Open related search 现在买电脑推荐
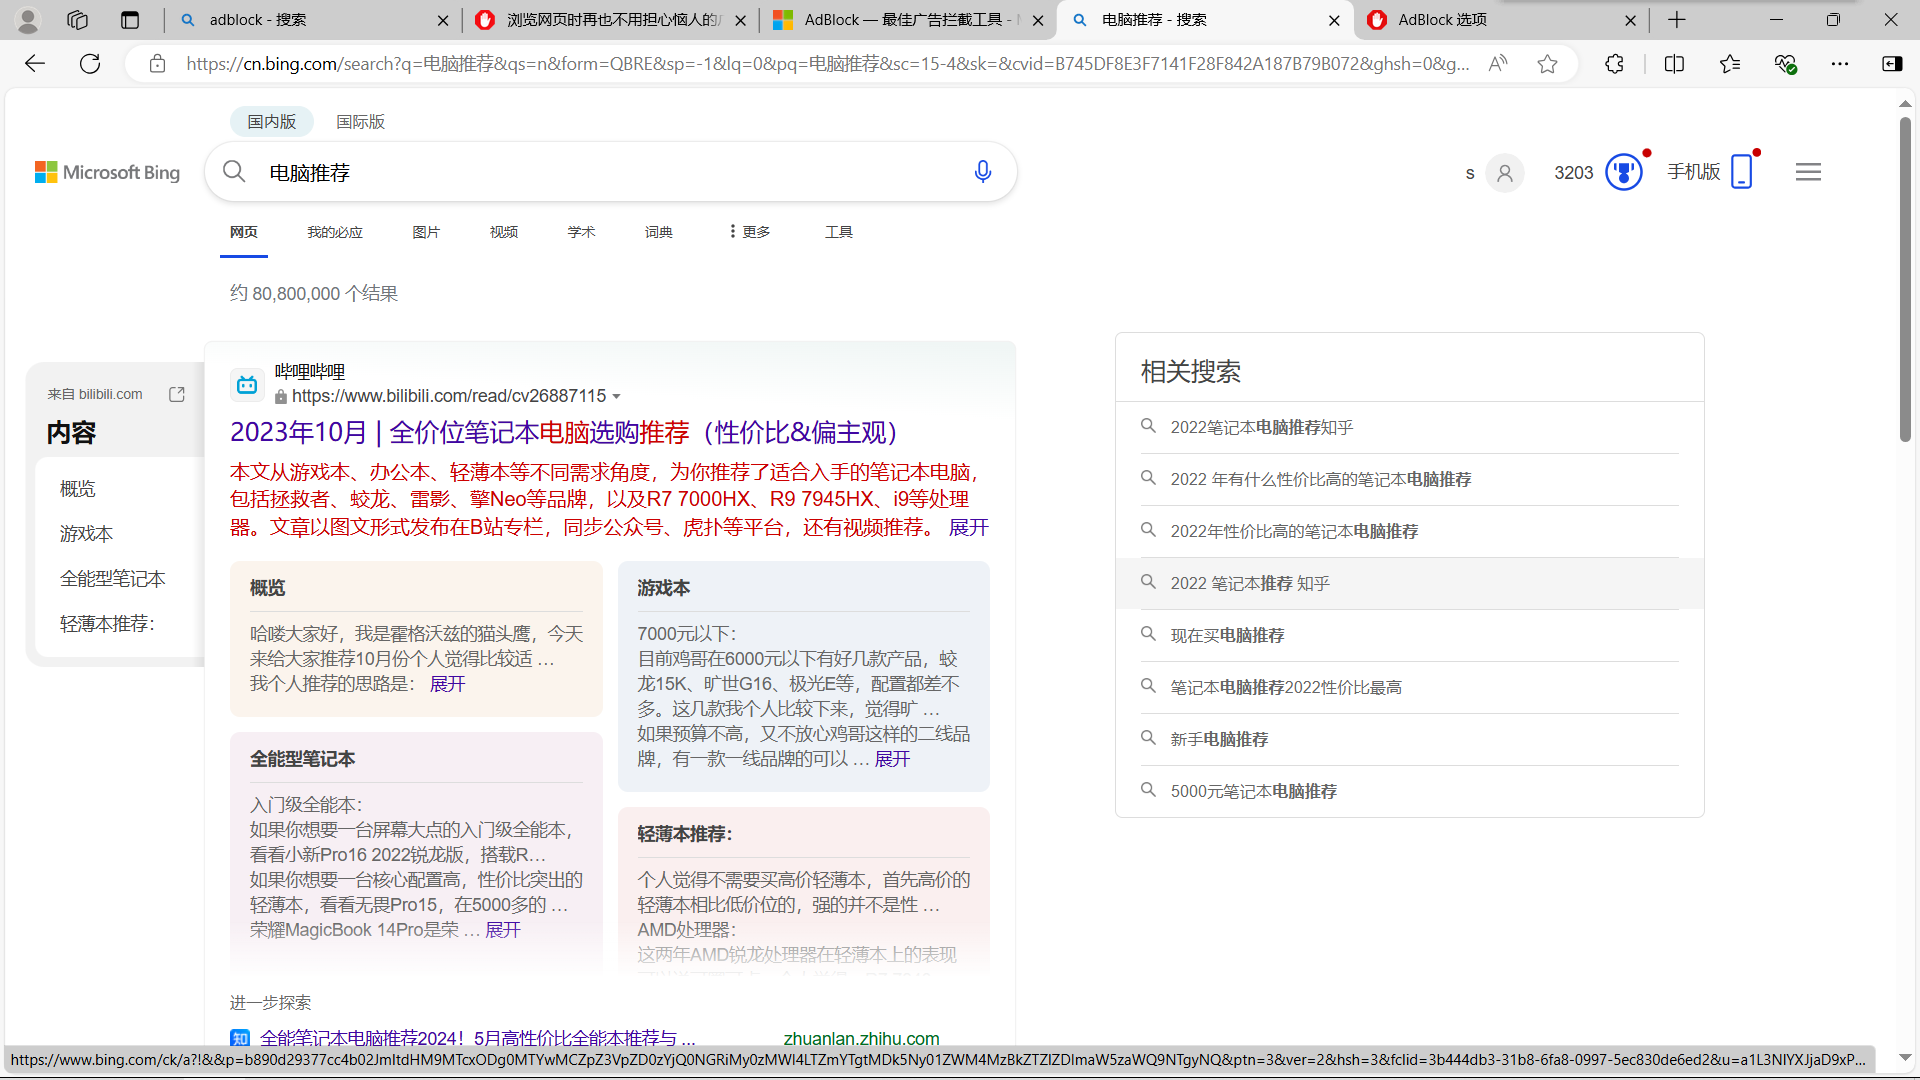Viewport: 1920px width, 1080px height. [1228, 635]
